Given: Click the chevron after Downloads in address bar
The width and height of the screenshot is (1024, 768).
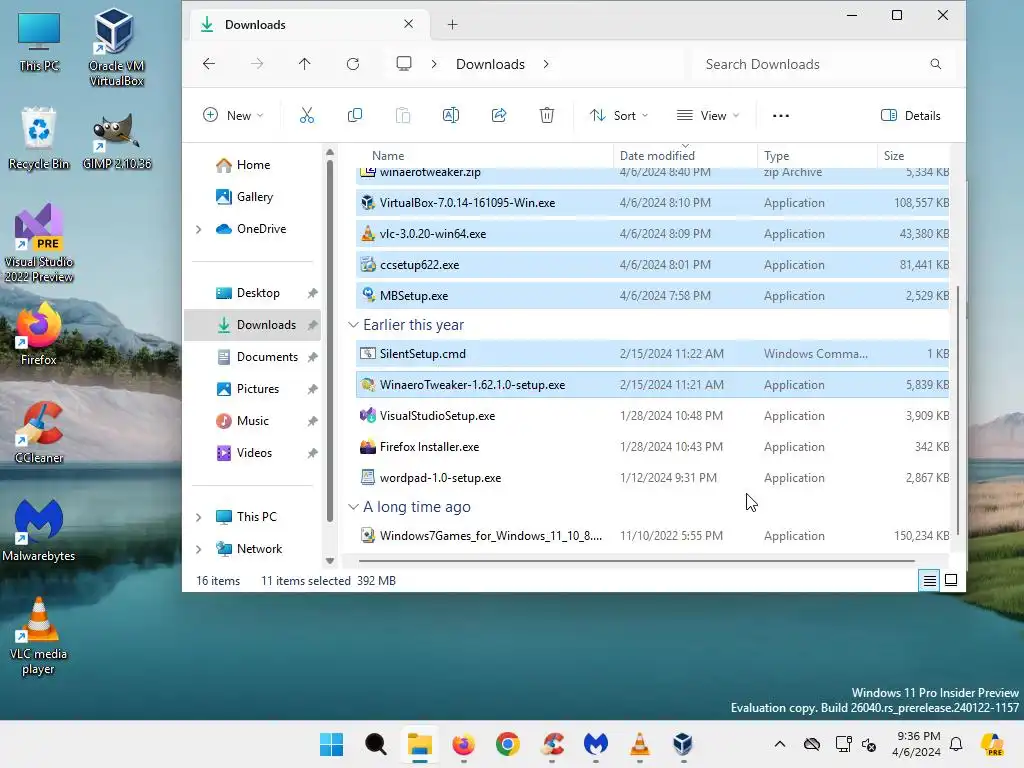Looking at the screenshot, I should point(546,64).
